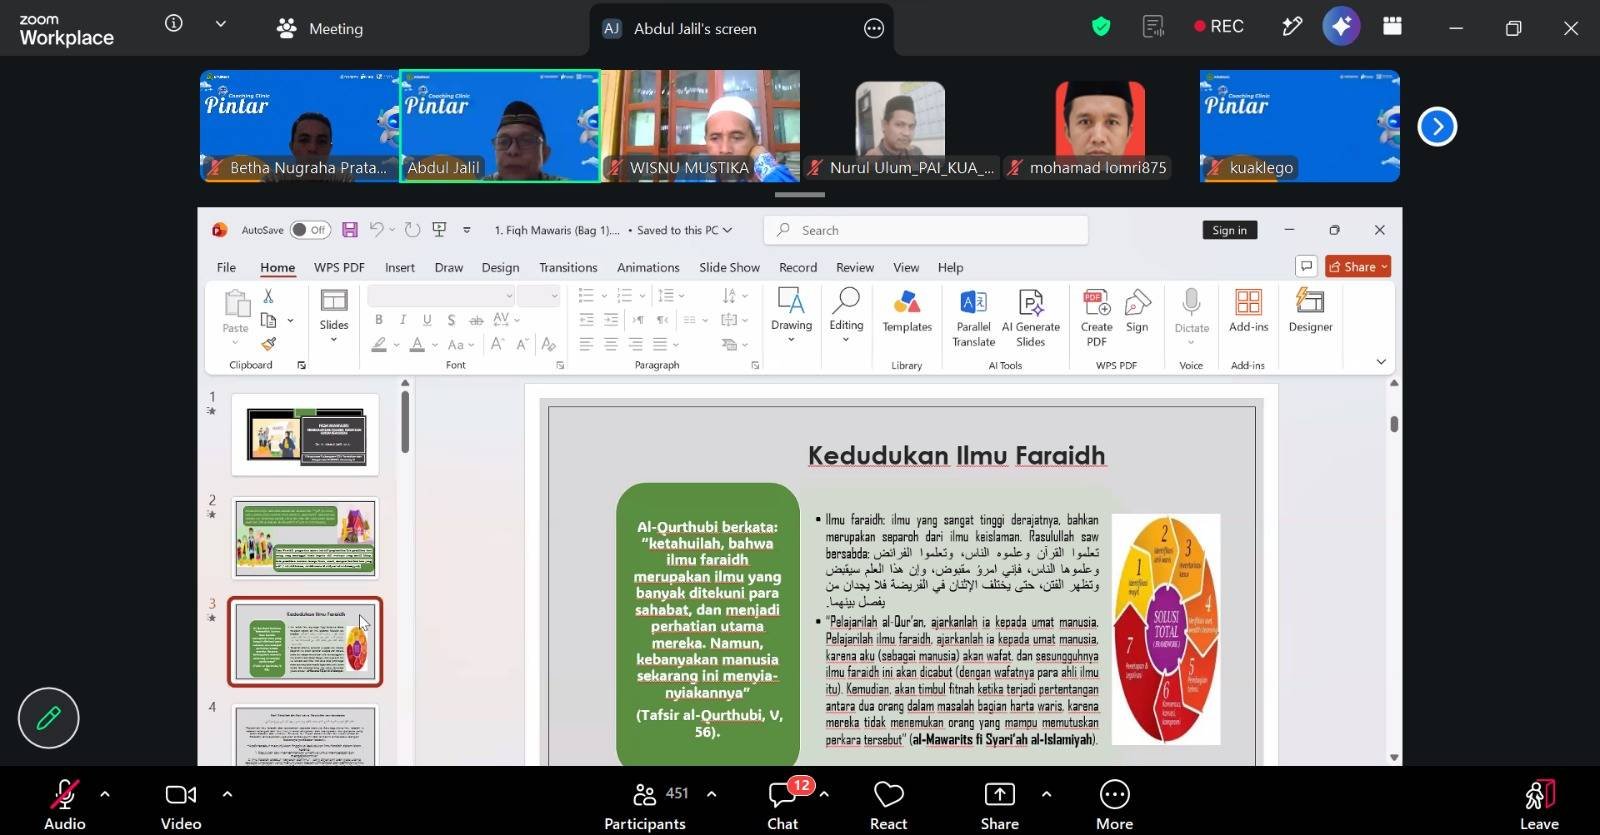Expand audio options caret
This screenshot has width=1600, height=835.
[x=105, y=794]
